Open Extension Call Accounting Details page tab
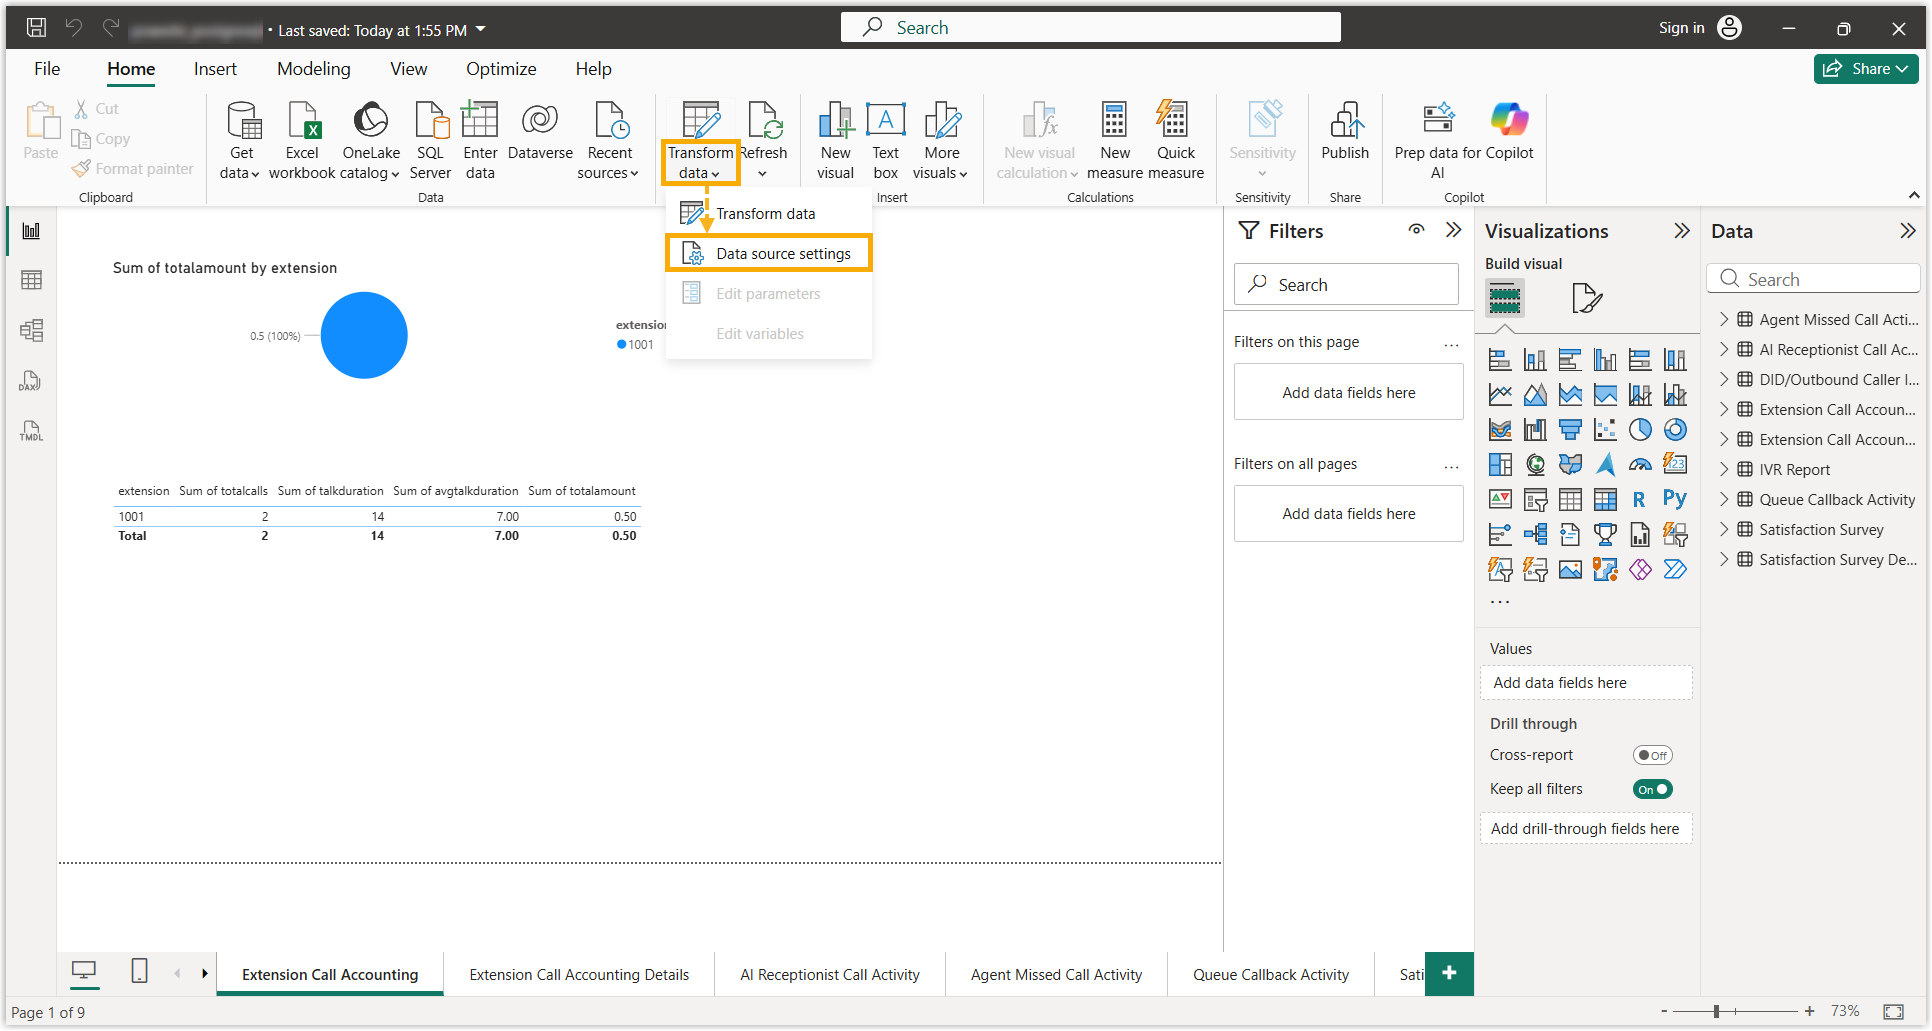 pyautogui.click(x=579, y=975)
